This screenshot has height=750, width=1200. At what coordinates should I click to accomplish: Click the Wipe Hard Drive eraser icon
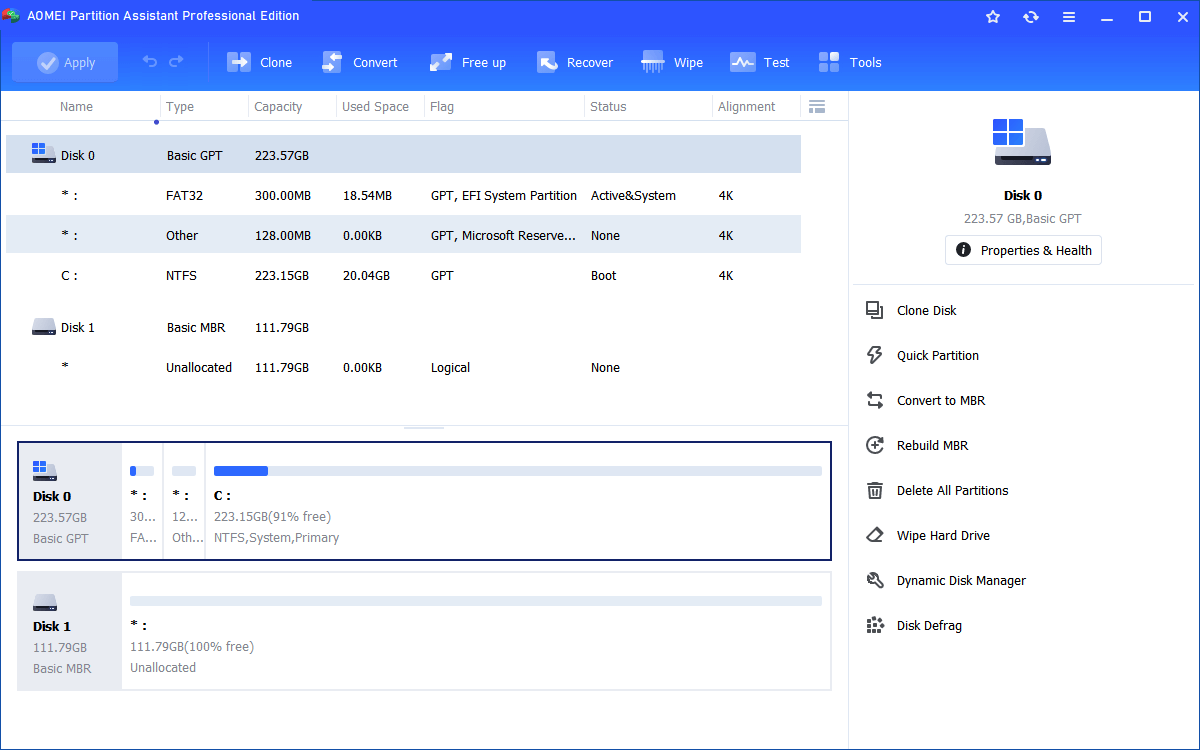(875, 536)
